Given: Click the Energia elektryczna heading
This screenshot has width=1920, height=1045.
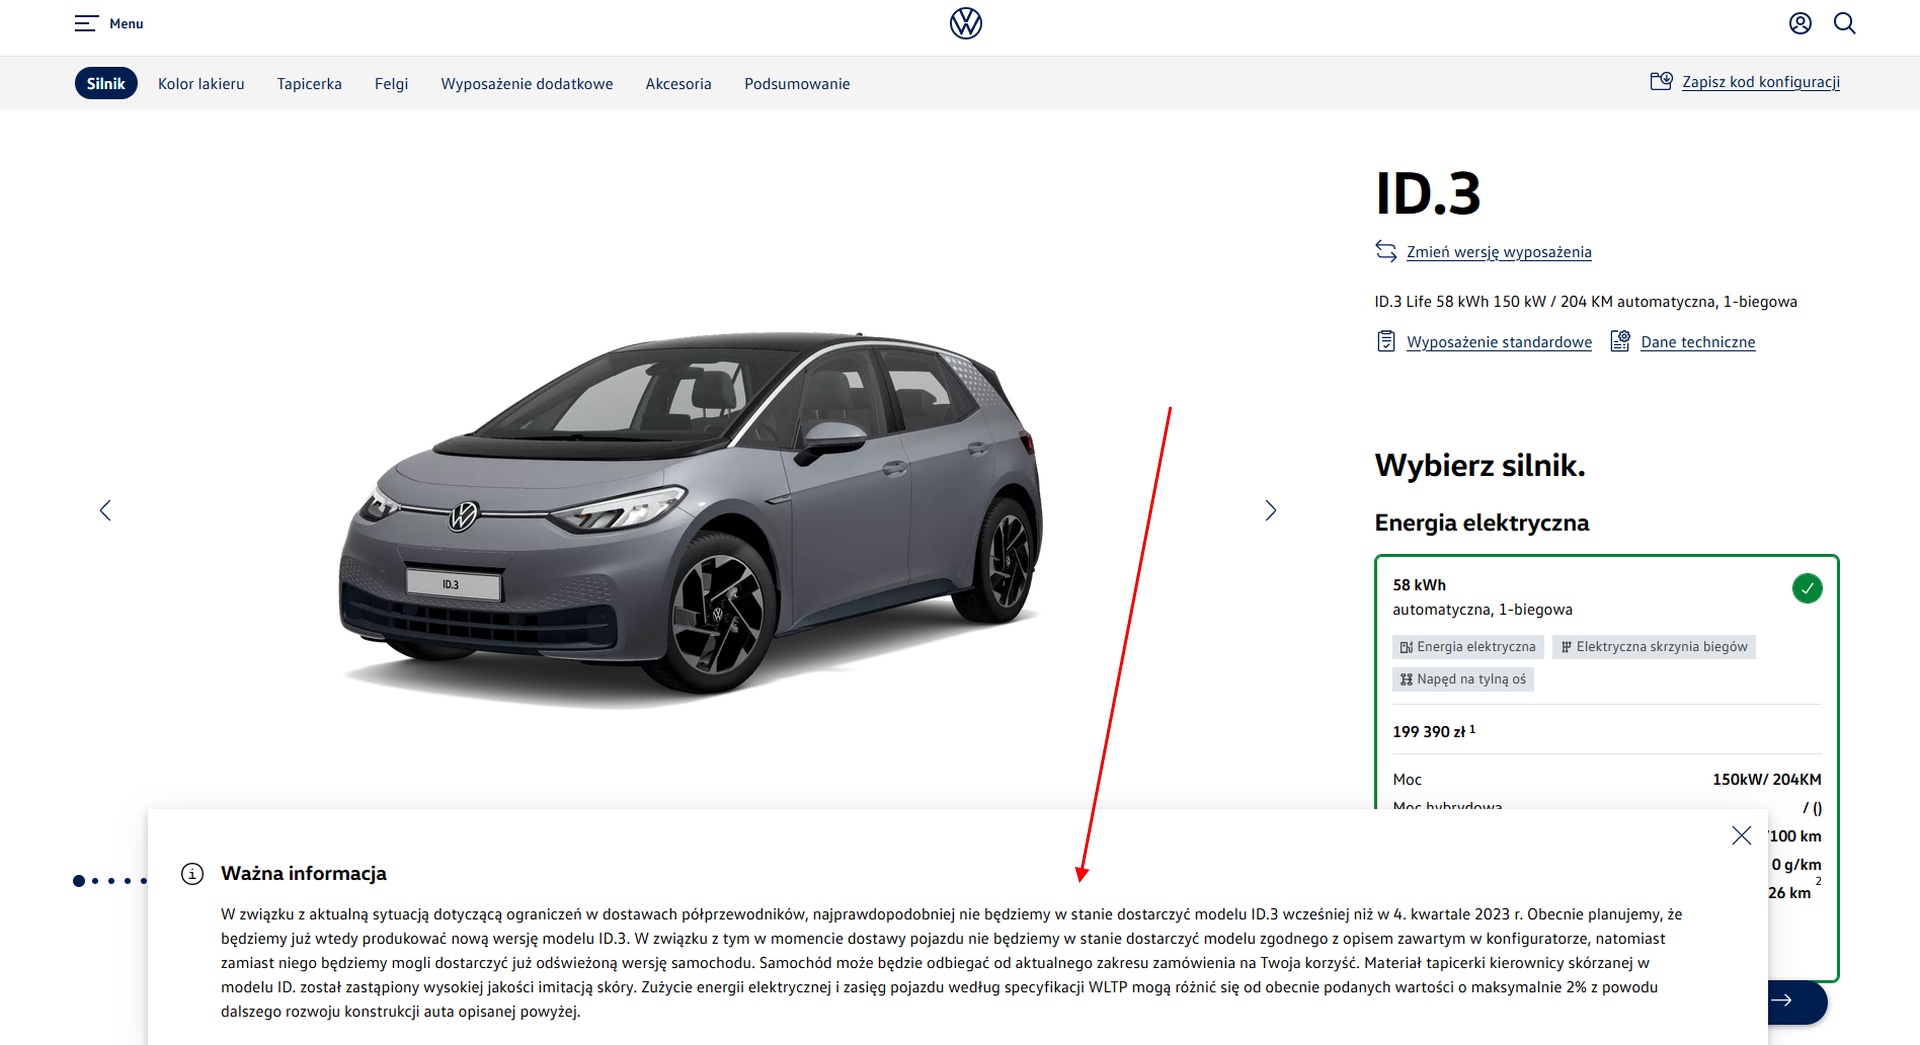Looking at the screenshot, I should [x=1481, y=522].
